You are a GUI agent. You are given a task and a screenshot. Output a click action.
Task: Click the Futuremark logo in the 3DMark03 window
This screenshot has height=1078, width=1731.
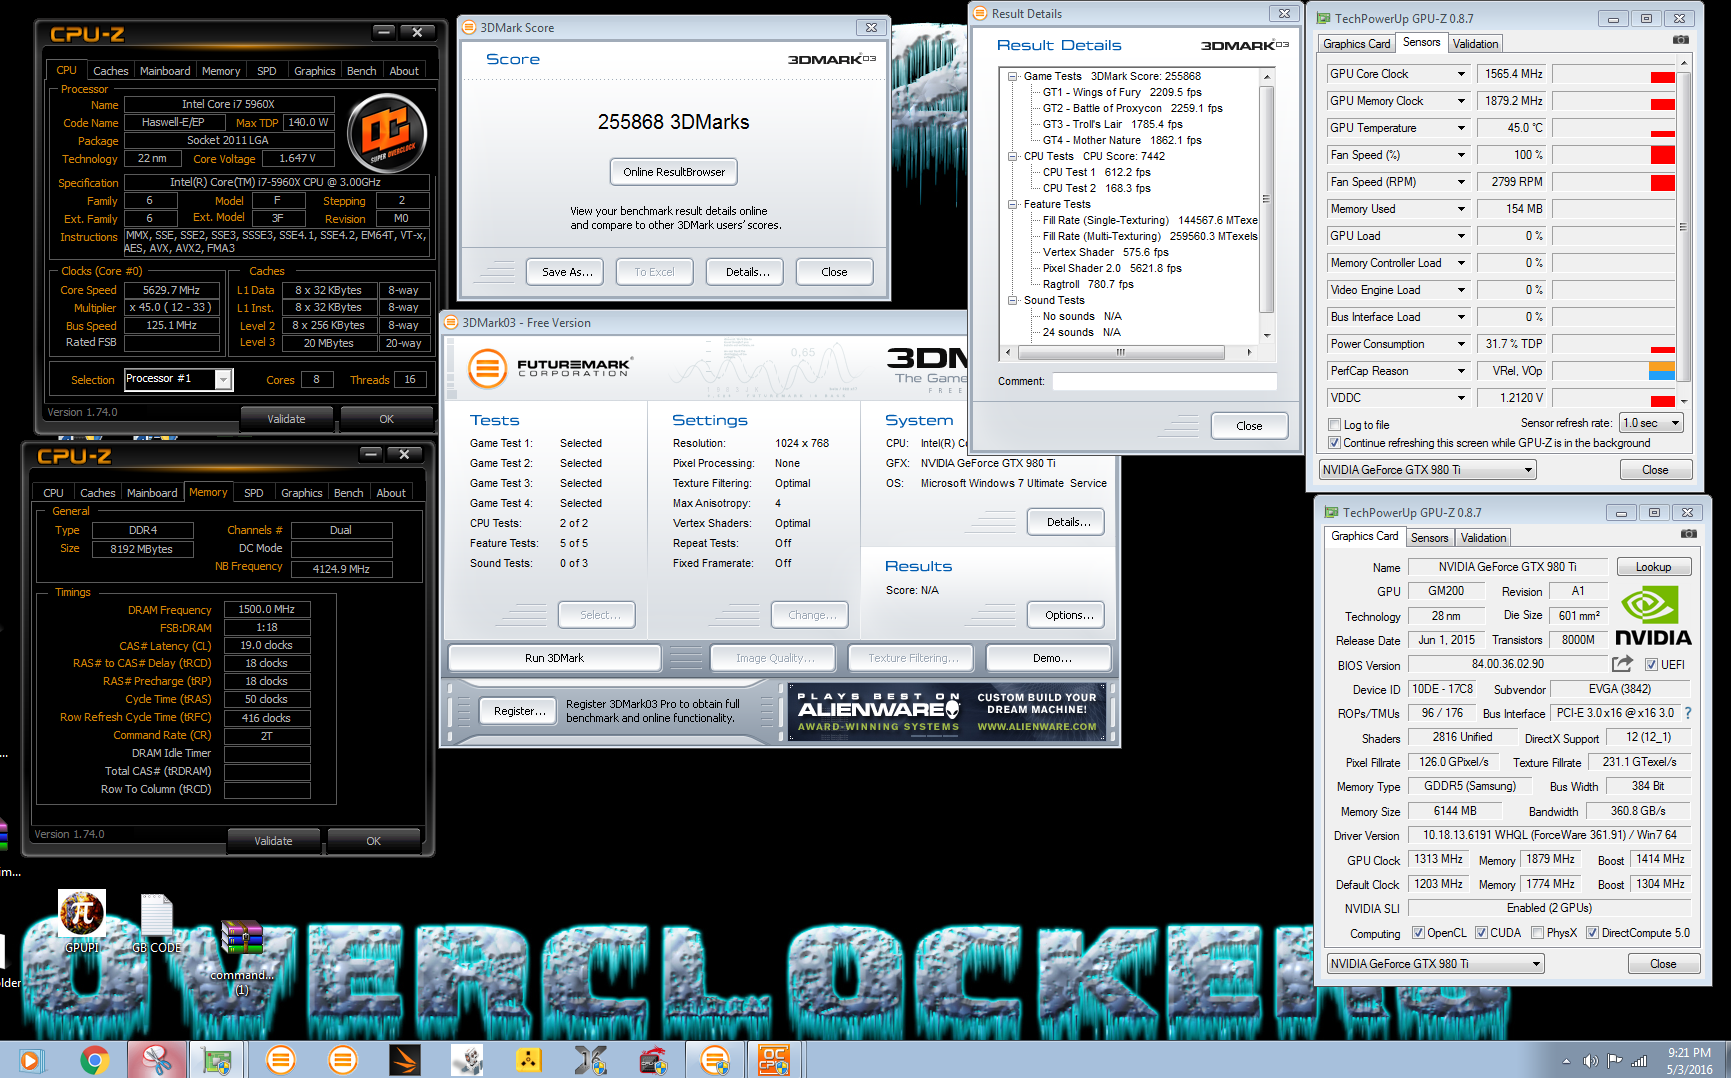[x=551, y=368]
